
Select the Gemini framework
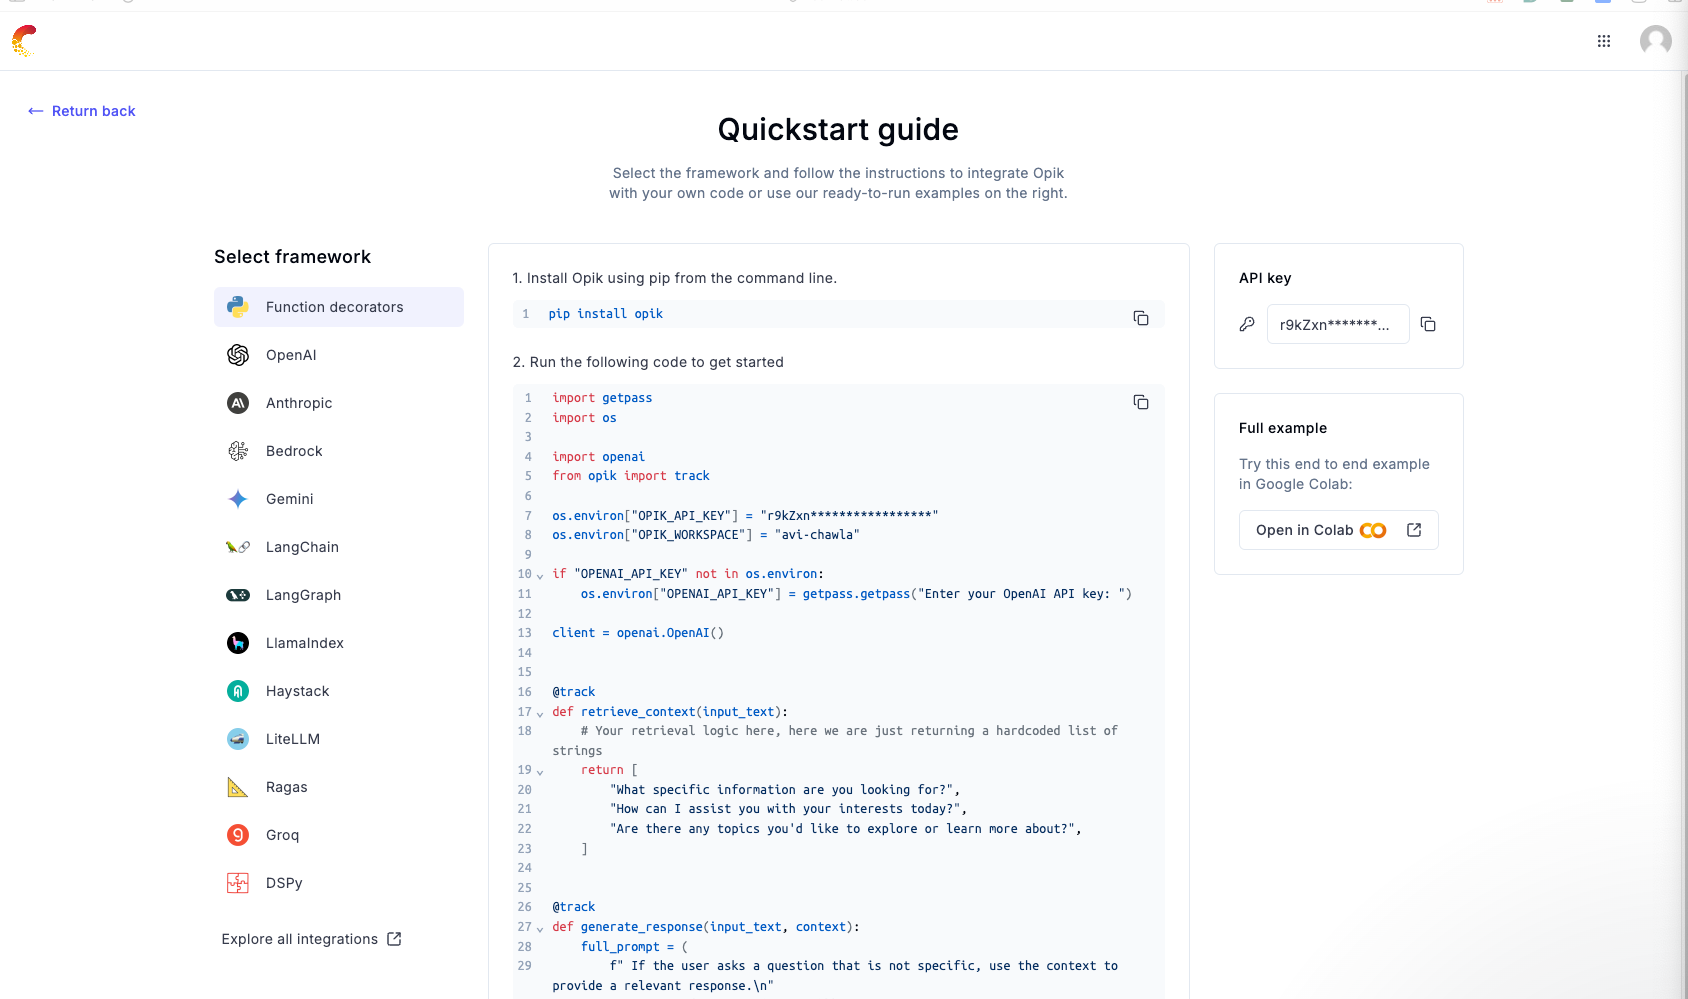coord(339,499)
